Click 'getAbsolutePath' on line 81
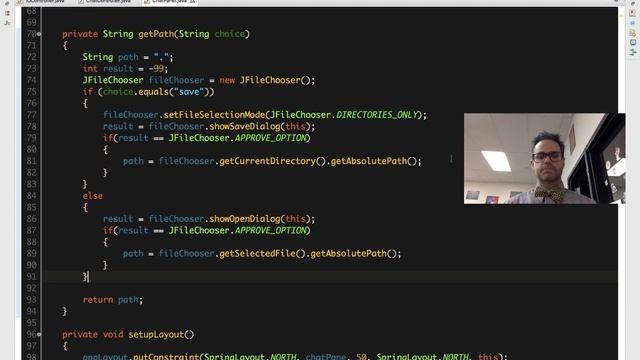 pyautogui.click(x=369, y=161)
